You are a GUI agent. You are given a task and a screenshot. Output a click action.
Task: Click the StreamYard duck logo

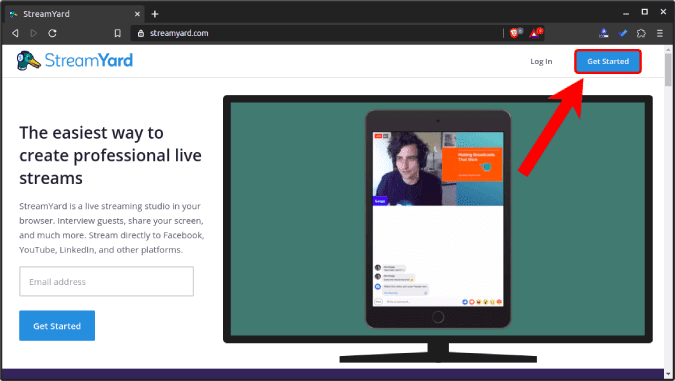pos(28,61)
